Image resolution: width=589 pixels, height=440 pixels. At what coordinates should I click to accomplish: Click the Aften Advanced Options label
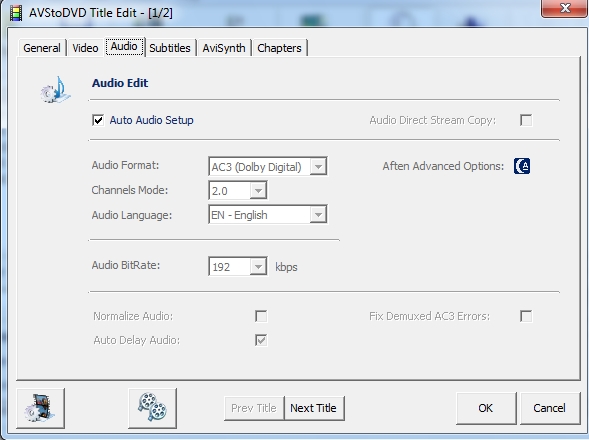[443, 166]
